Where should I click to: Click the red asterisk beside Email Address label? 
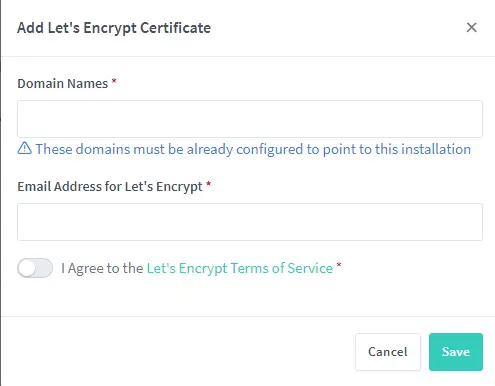coord(209,184)
